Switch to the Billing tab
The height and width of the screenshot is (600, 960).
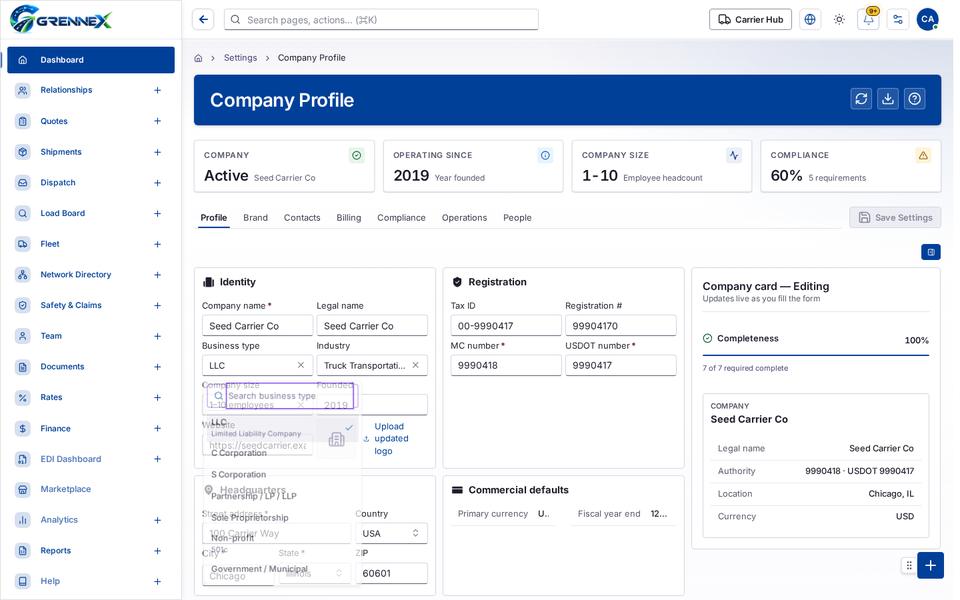(x=348, y=218)
